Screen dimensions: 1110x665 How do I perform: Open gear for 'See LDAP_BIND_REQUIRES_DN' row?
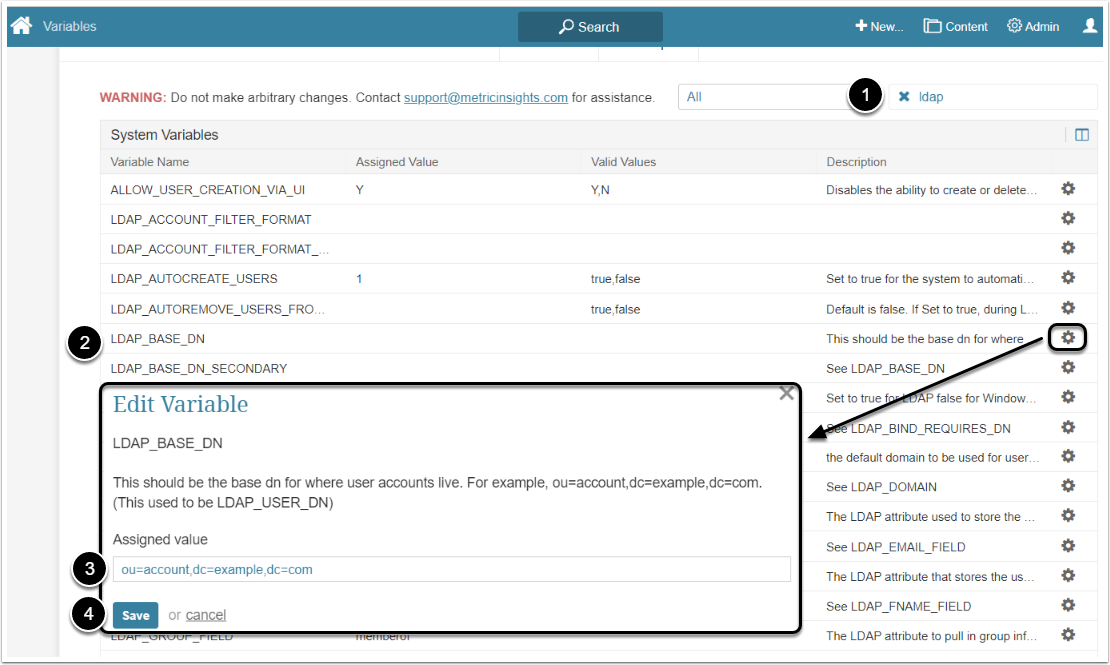click(x=1068, y=428)
